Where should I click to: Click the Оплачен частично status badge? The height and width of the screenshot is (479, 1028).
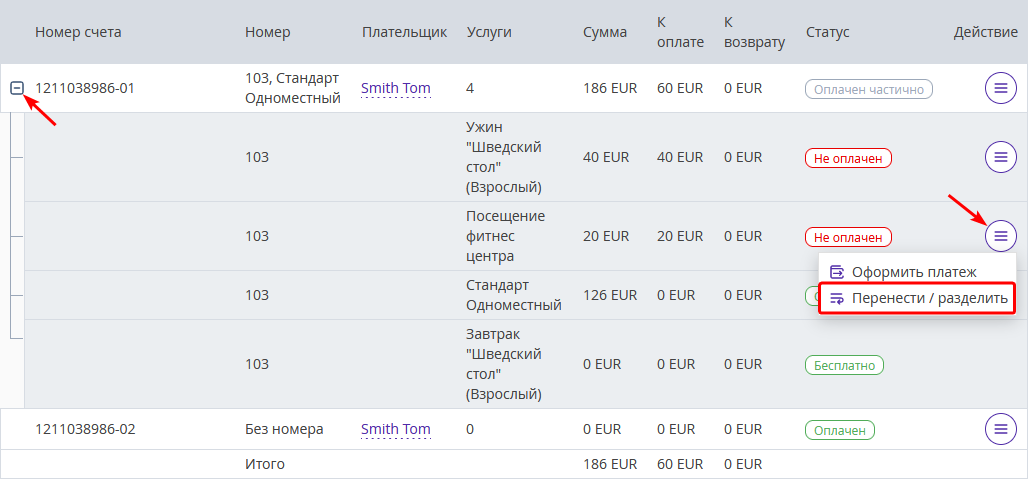869,89
